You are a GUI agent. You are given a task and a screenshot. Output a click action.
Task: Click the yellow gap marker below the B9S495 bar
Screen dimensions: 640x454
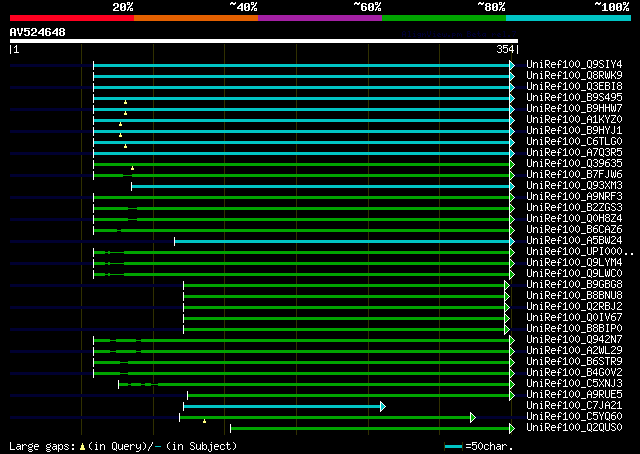click(125, 102)
